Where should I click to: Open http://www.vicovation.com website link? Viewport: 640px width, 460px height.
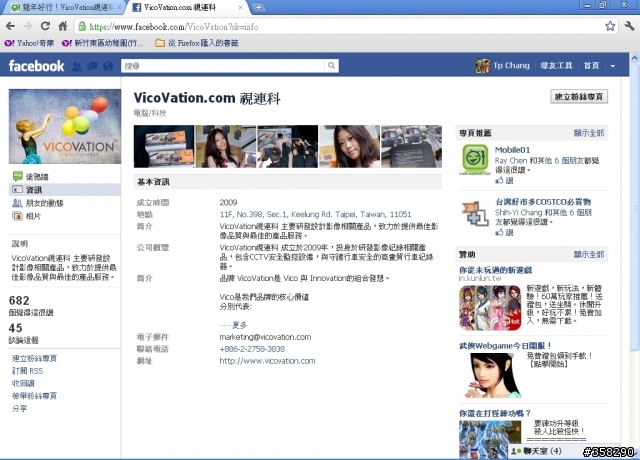267,361
